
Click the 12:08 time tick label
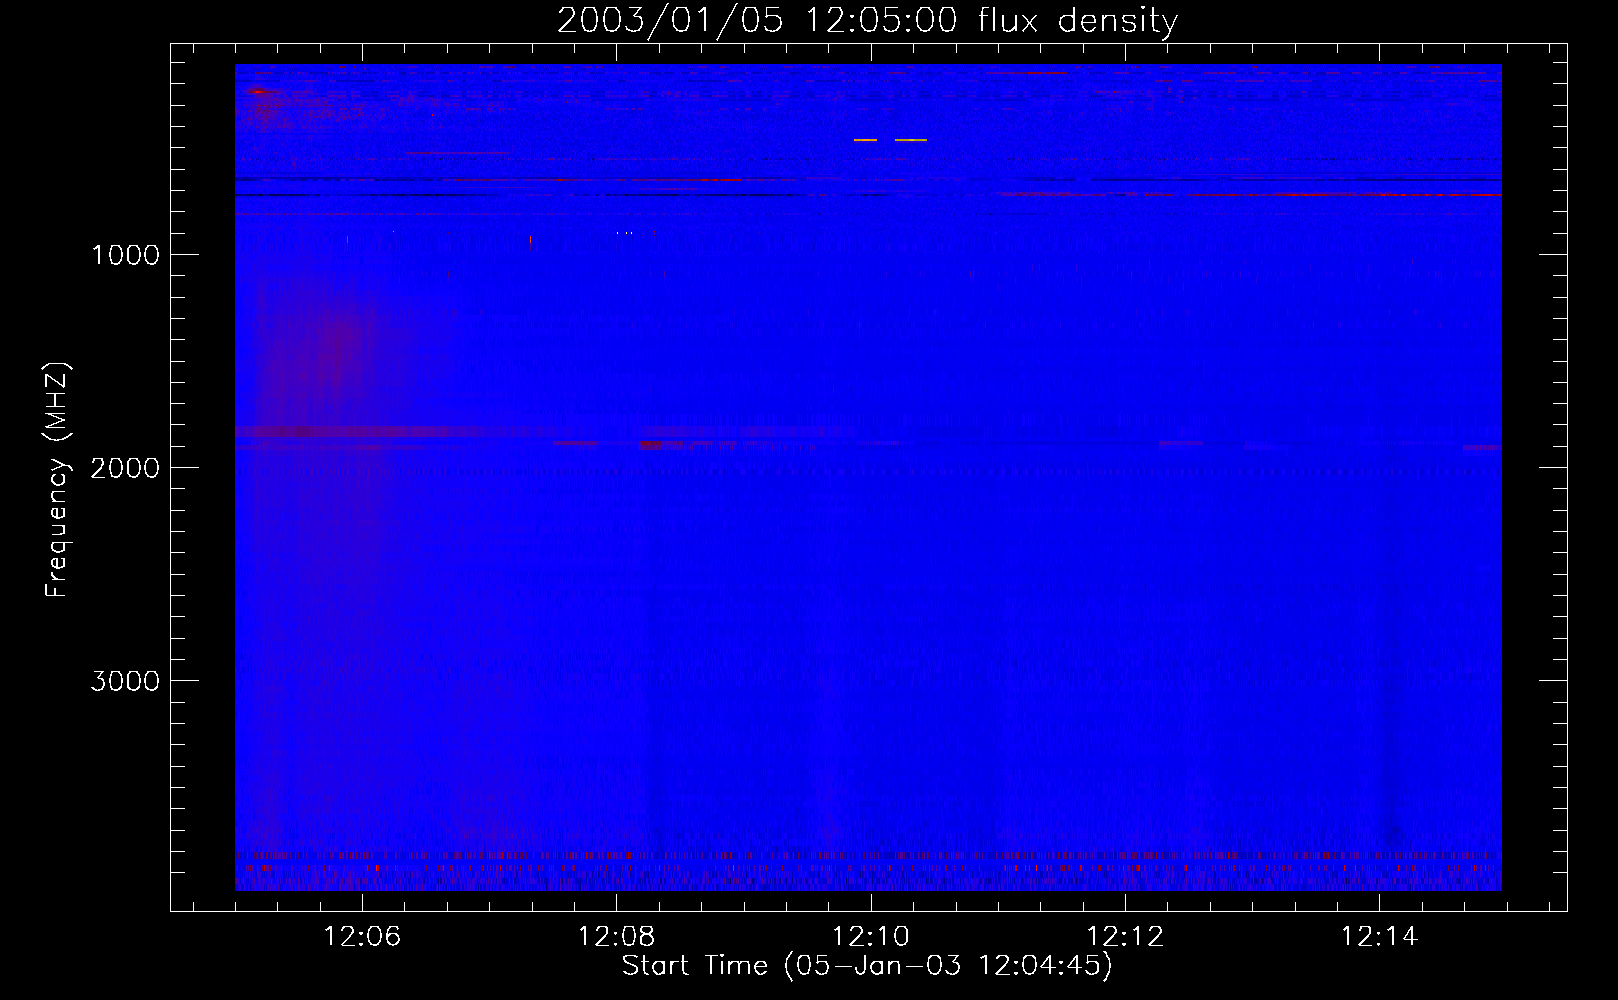[x=617, y=936]
